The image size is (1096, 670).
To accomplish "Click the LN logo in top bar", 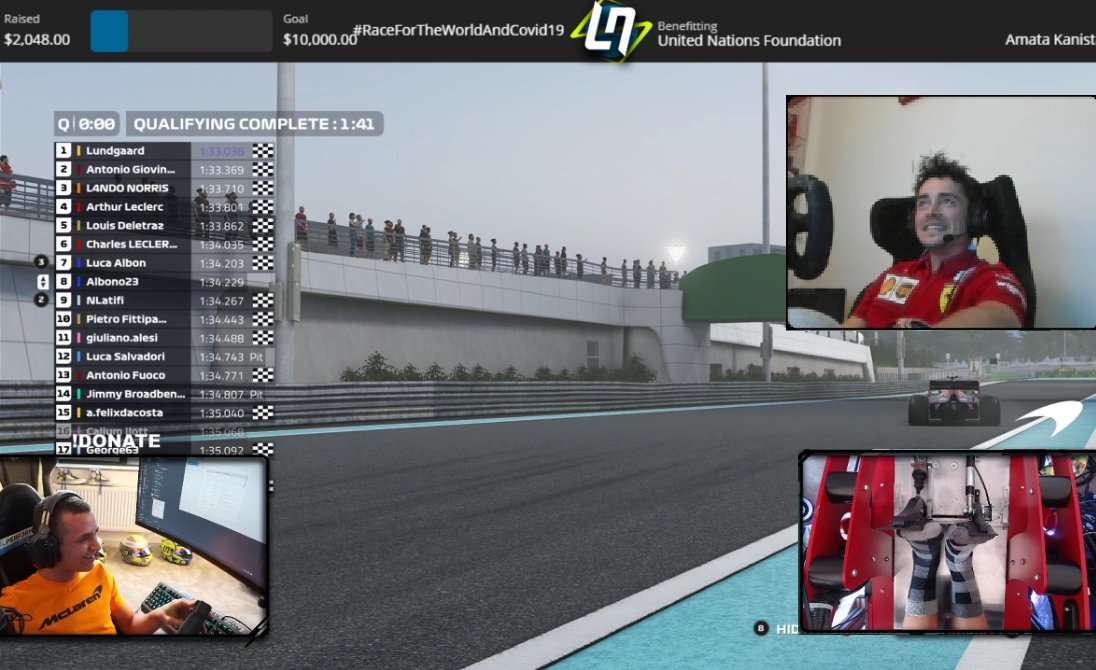I will (610, 30).
